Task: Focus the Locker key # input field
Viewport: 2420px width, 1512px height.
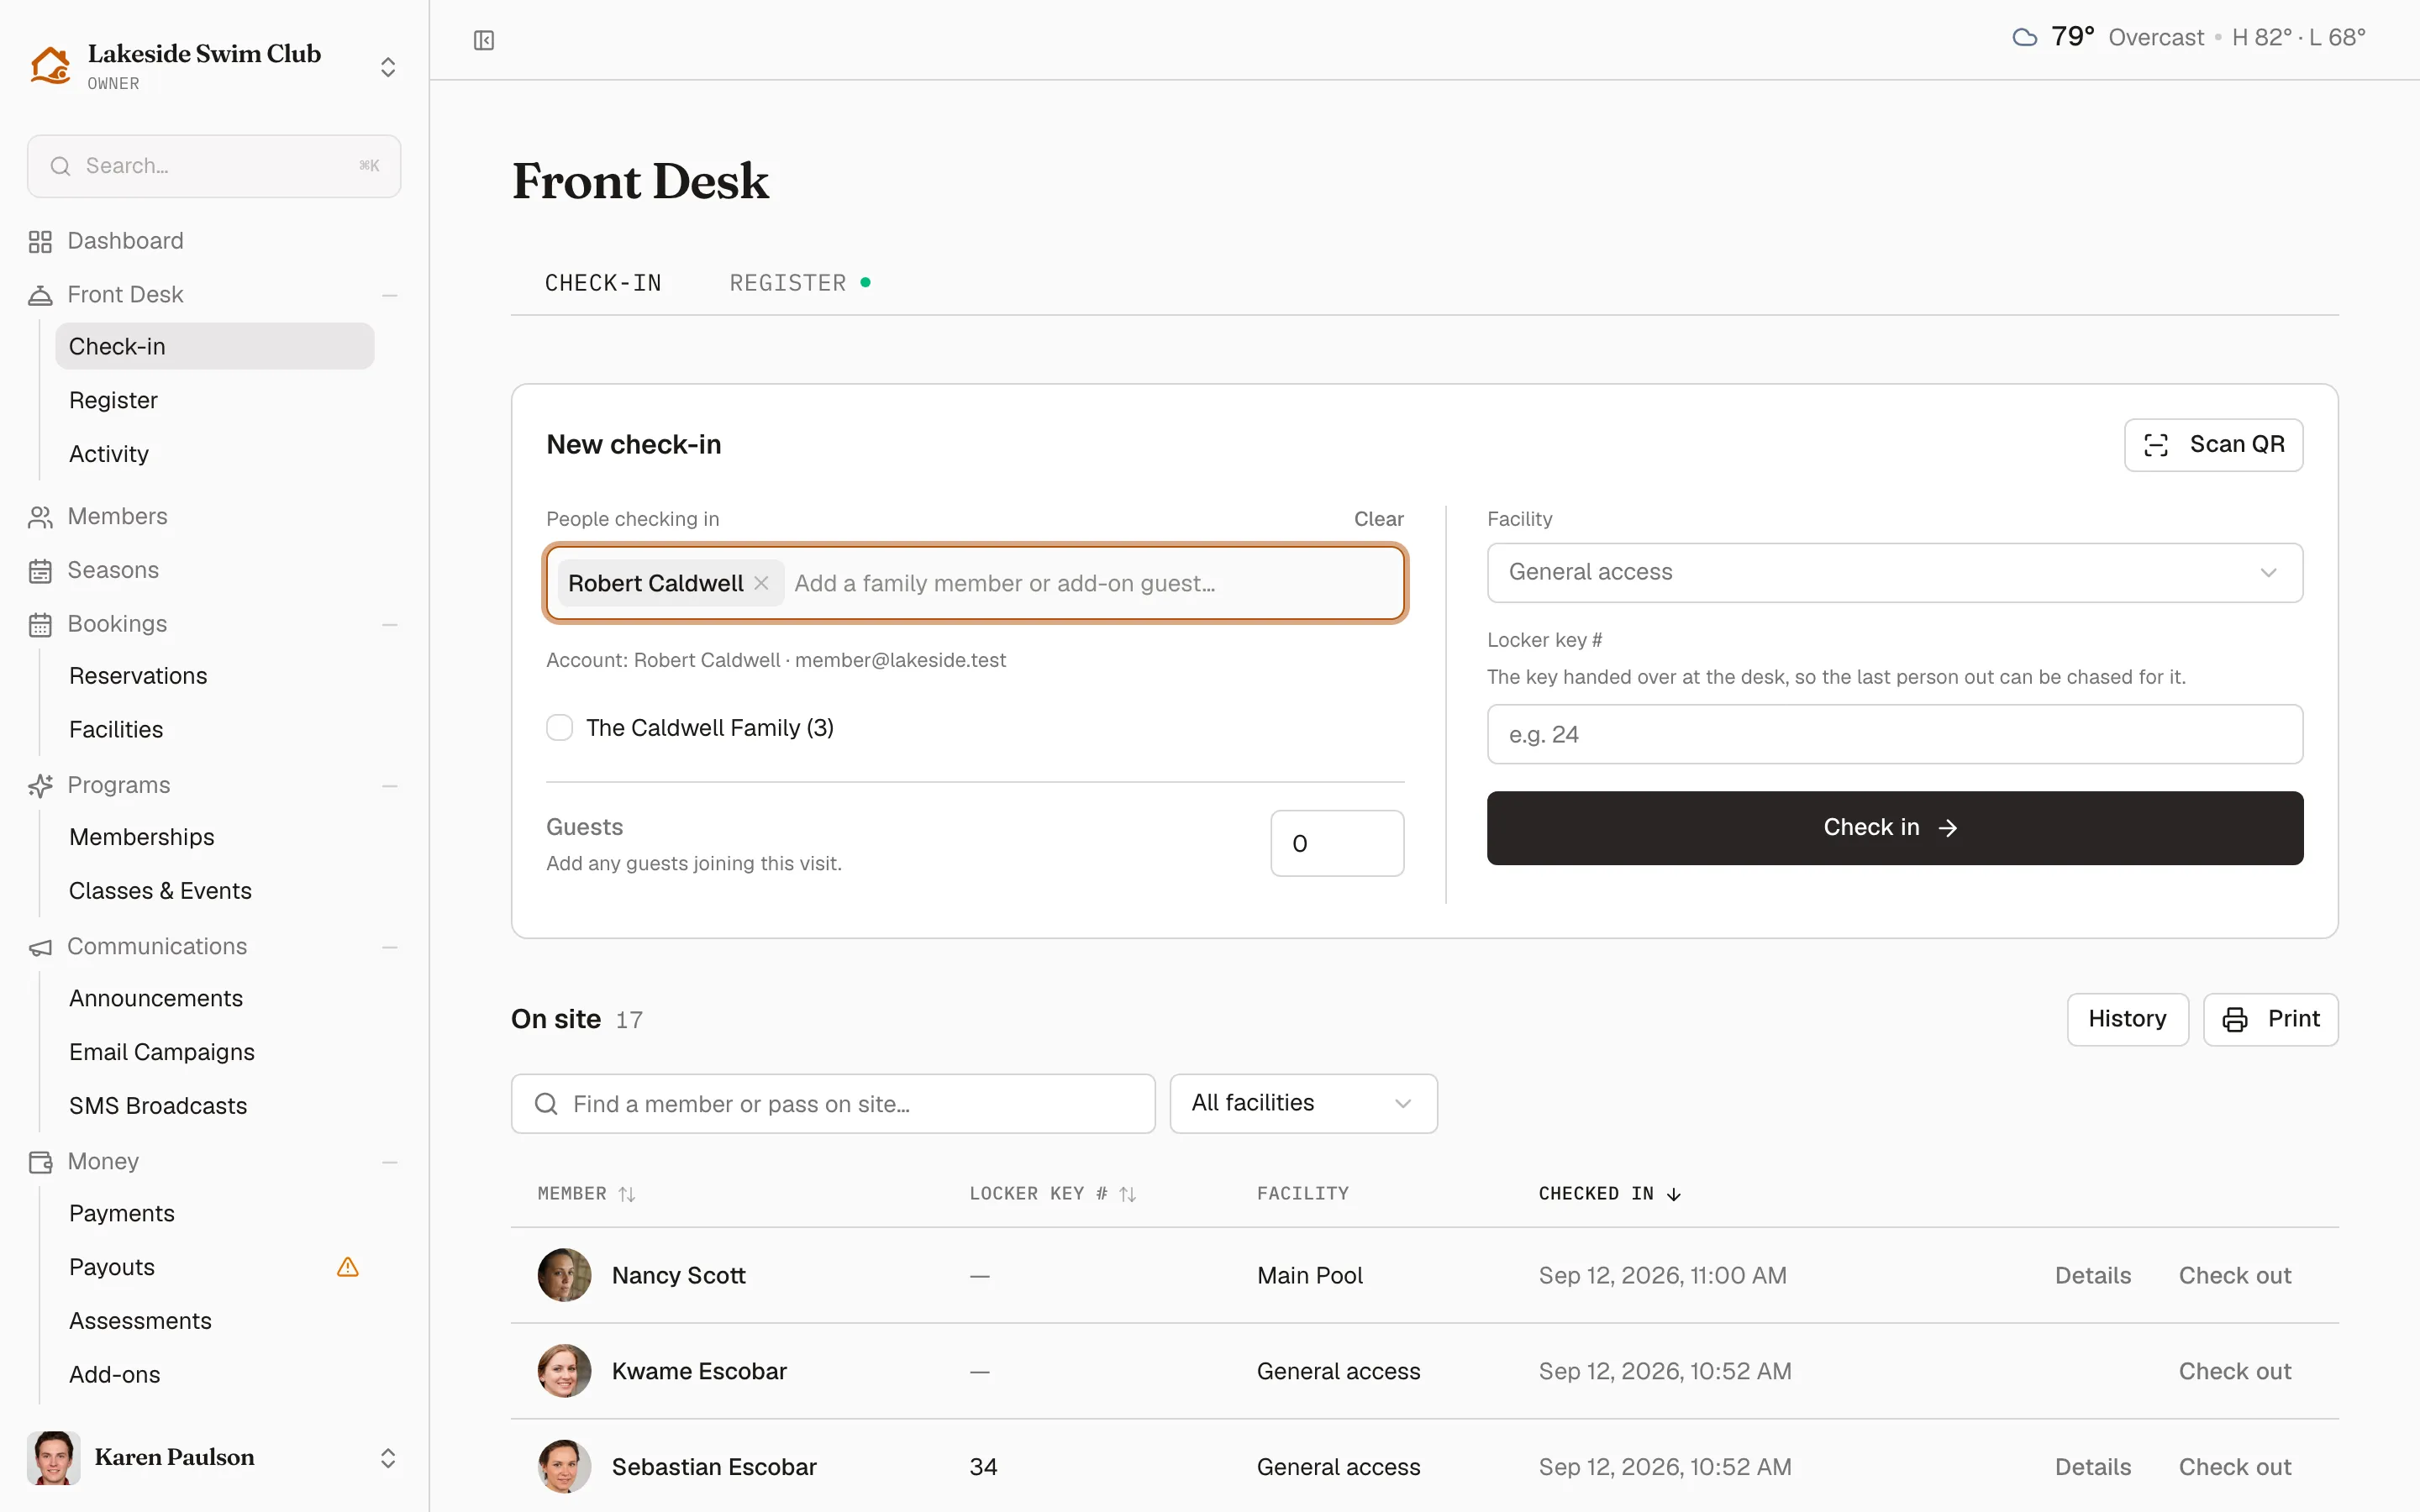Action: tap(1894, 734)
